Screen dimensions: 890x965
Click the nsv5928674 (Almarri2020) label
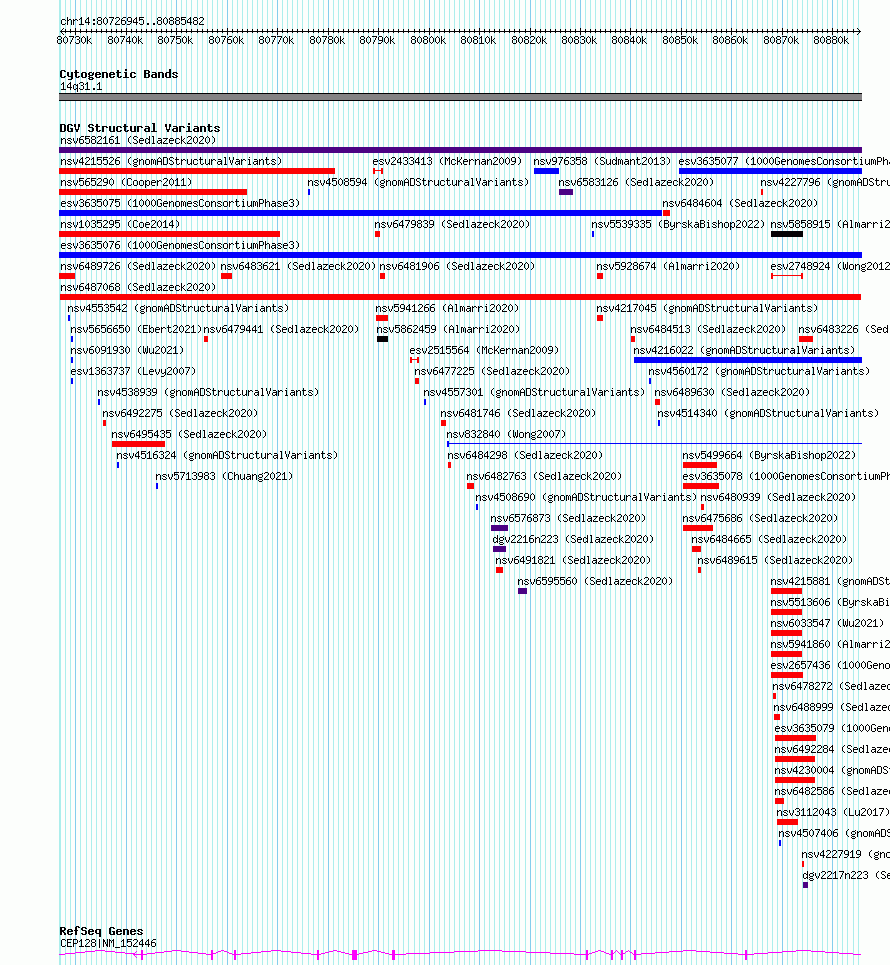pos(668,266)
